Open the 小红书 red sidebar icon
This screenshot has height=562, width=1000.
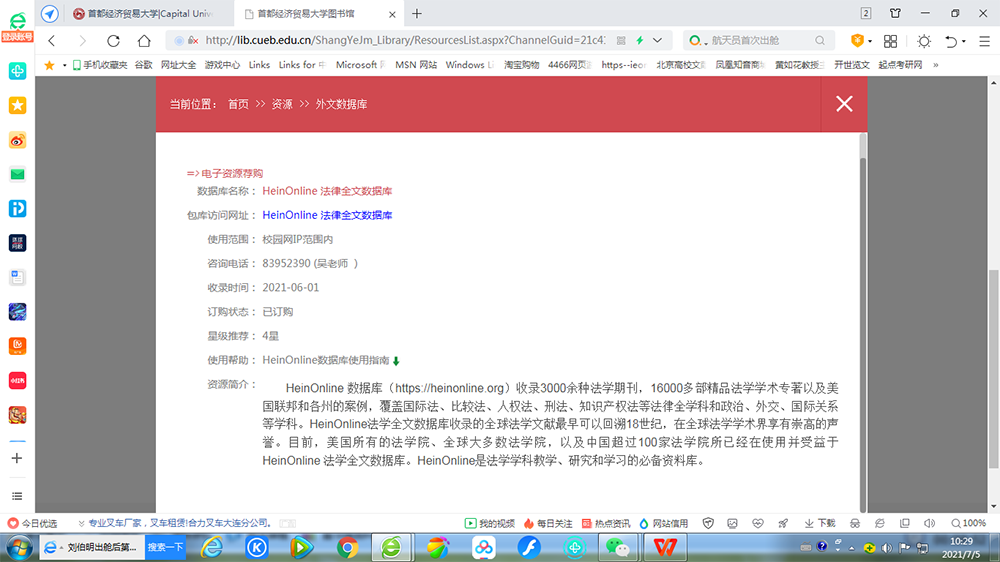coord(17,380)
